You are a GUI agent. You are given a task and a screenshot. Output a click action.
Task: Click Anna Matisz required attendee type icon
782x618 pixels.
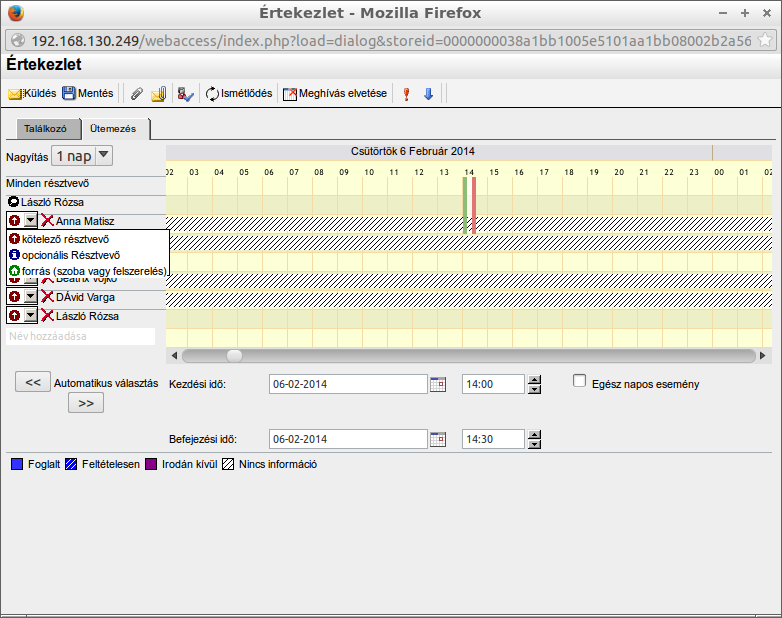click(x=14, y=220)
